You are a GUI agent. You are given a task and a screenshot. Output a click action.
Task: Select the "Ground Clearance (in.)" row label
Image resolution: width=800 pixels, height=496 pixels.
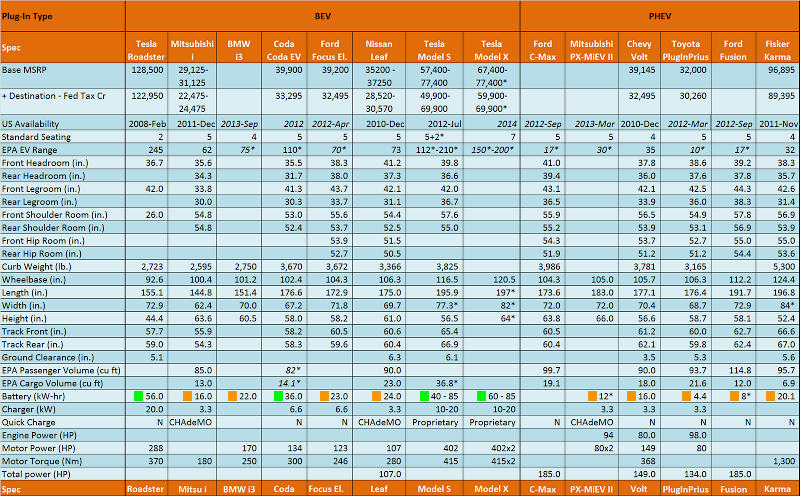pos(48,357)
